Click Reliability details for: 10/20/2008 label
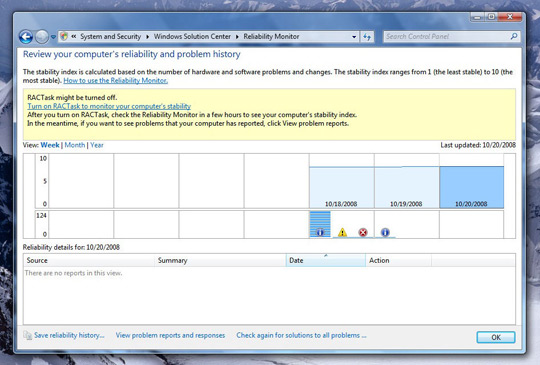 71,247
